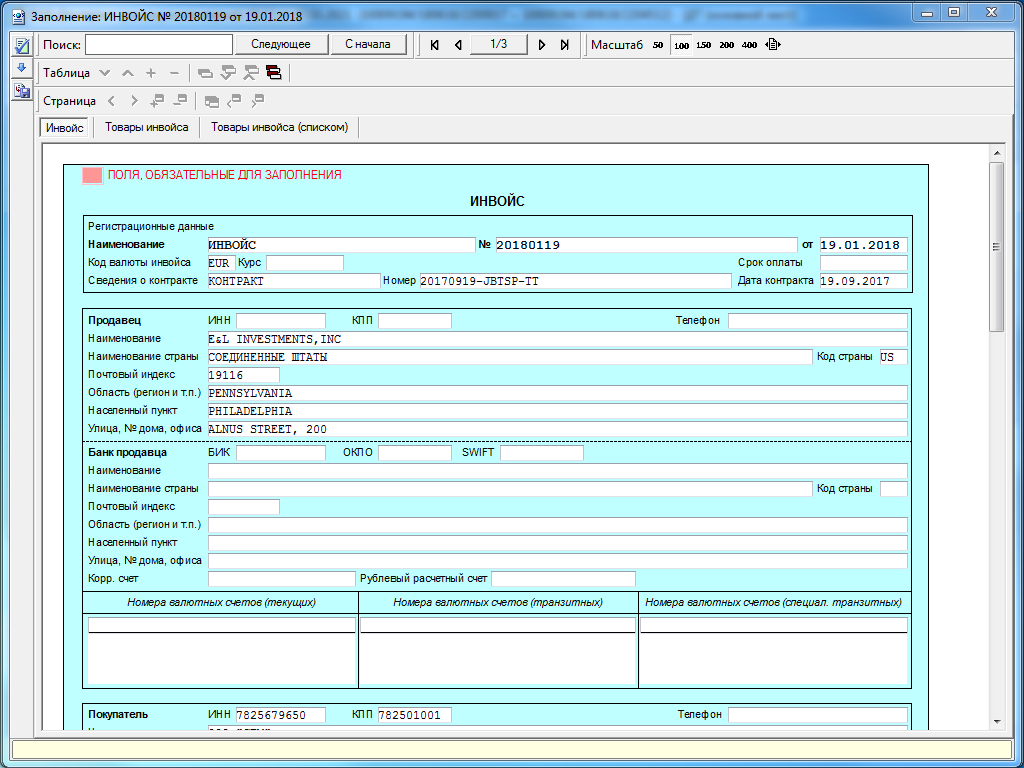Set zoom scale to 400
This screenshot has height=768, width=1024.
click(x=749, y=45)
